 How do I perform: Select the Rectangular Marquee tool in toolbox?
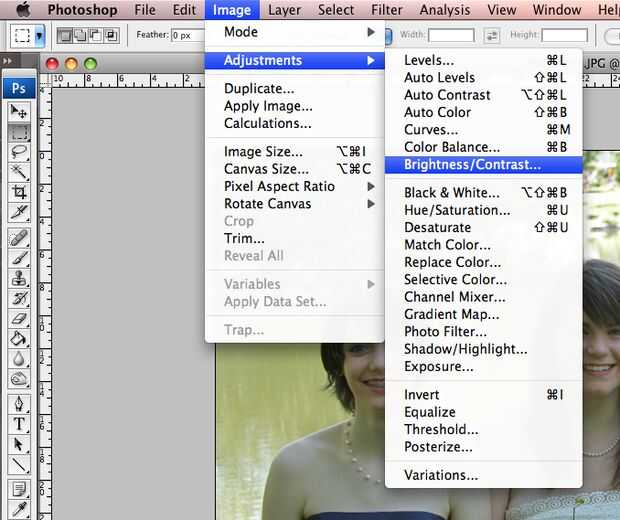tap(19, 132)
